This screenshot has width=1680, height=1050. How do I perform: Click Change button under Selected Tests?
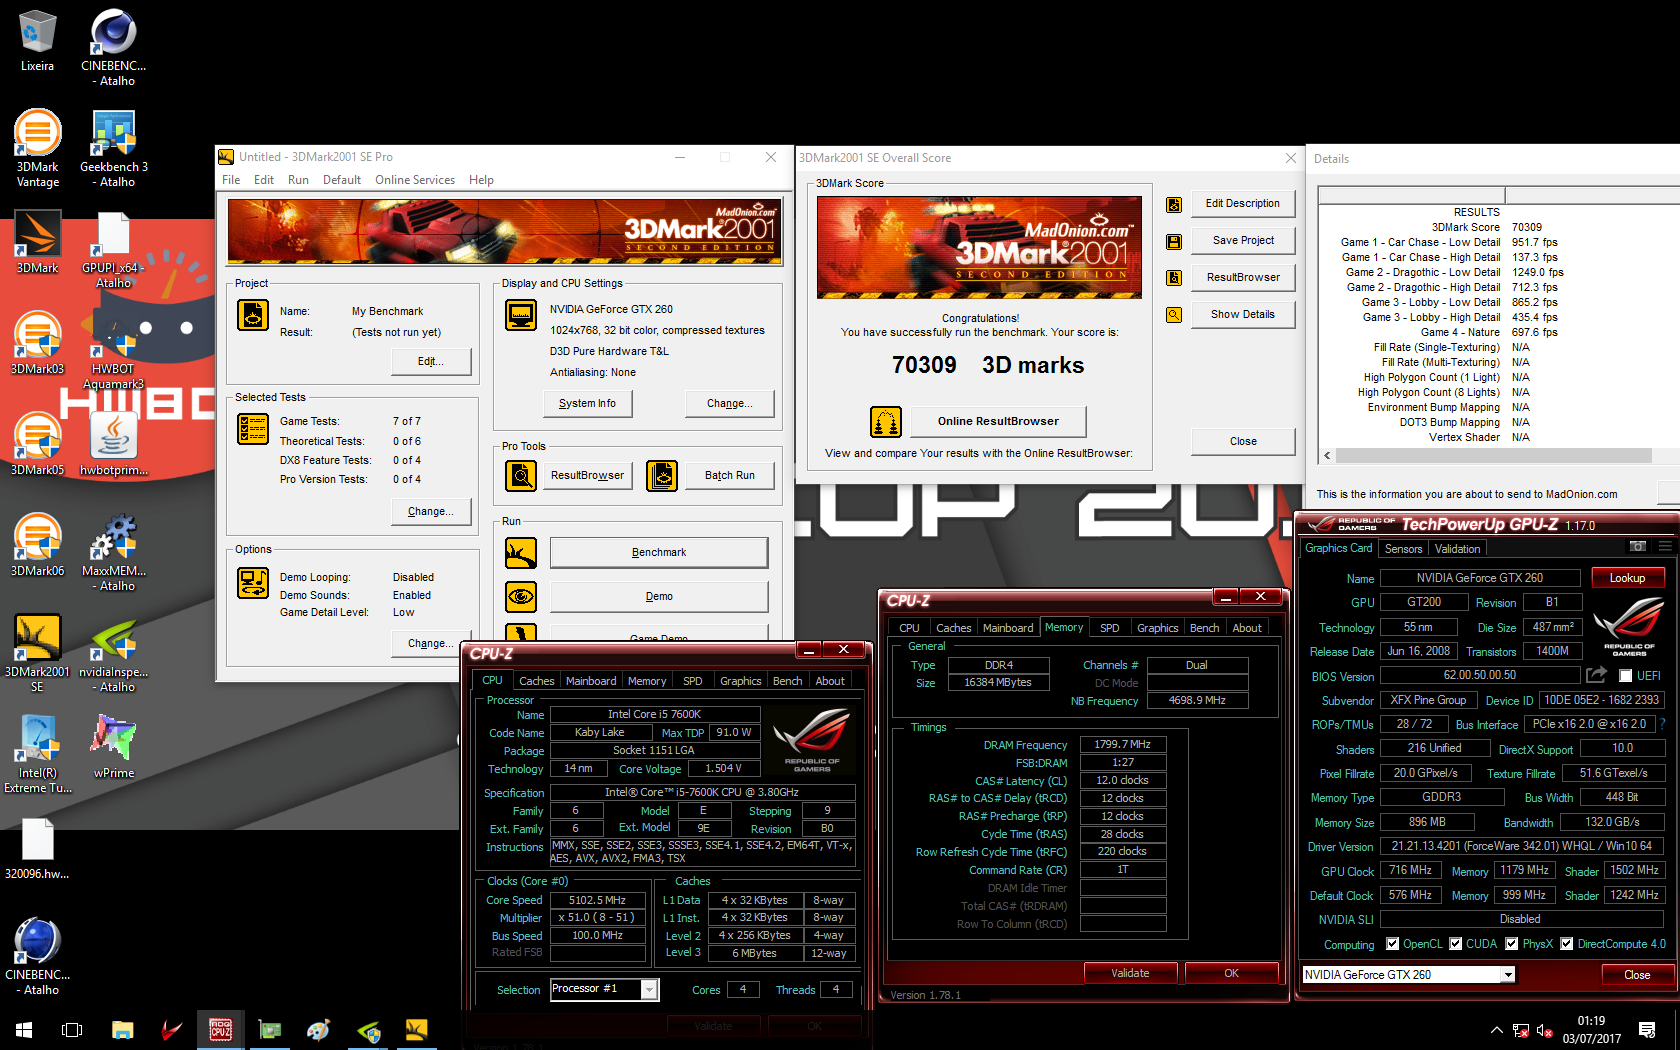431,512
